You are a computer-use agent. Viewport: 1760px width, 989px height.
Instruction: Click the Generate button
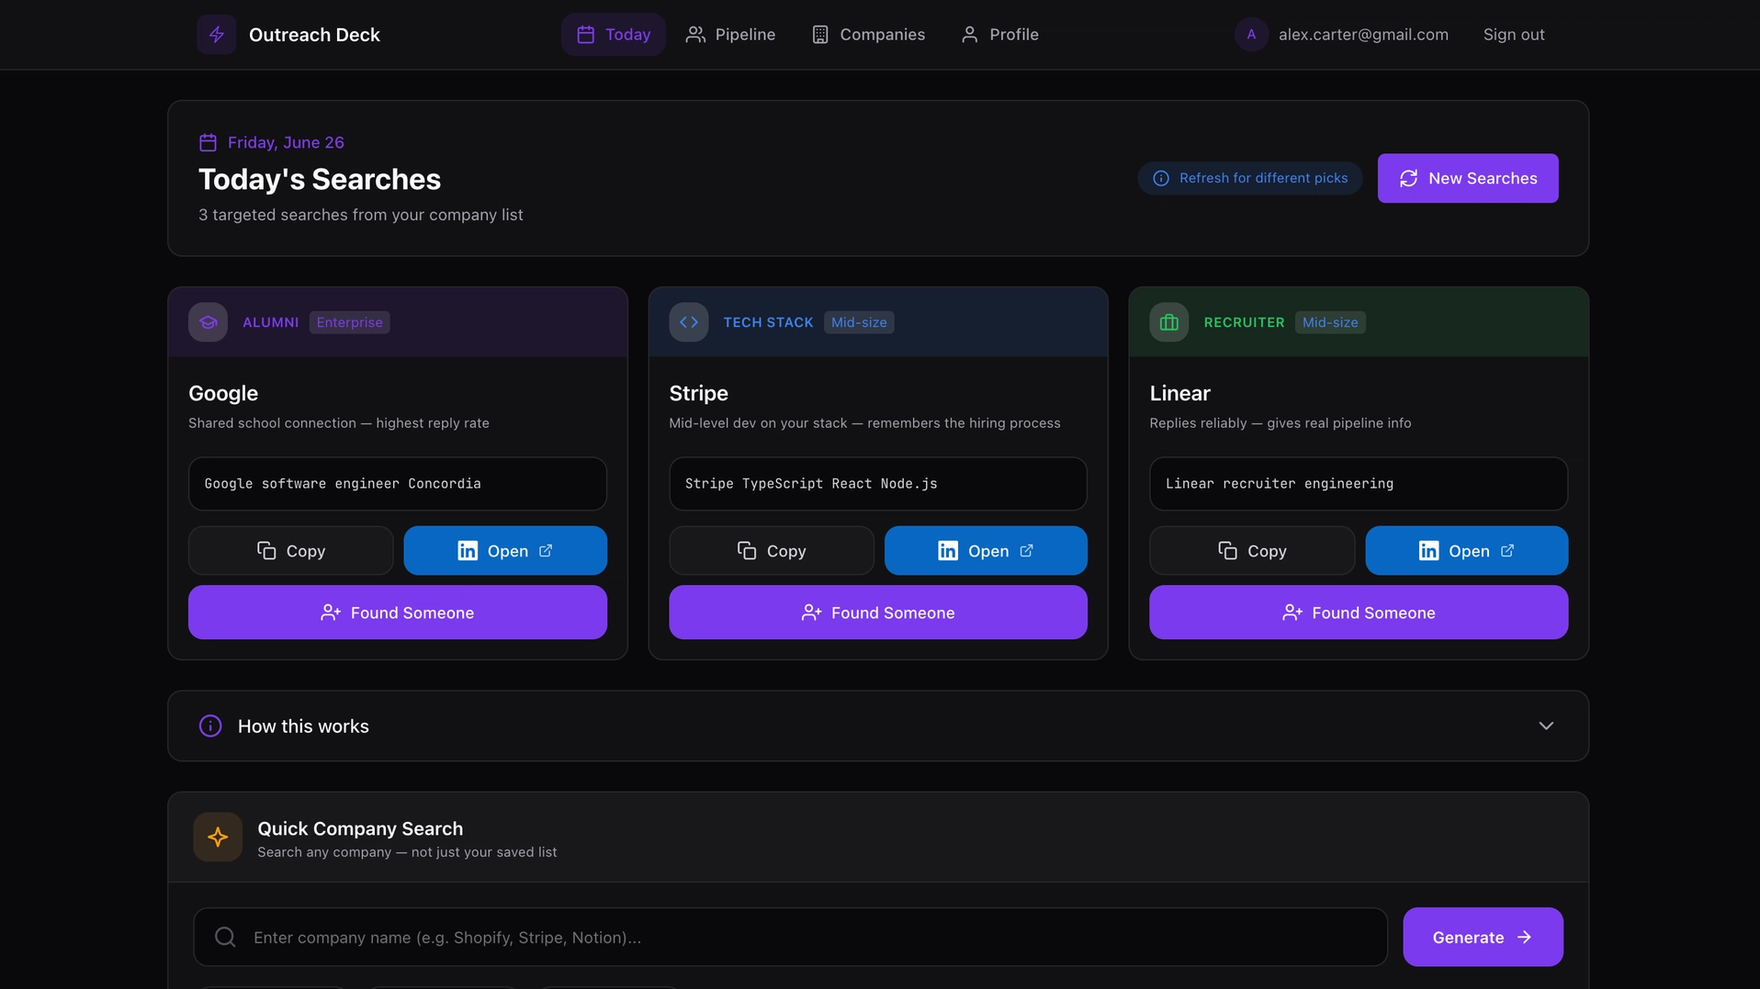click(x=1482, y=937)
